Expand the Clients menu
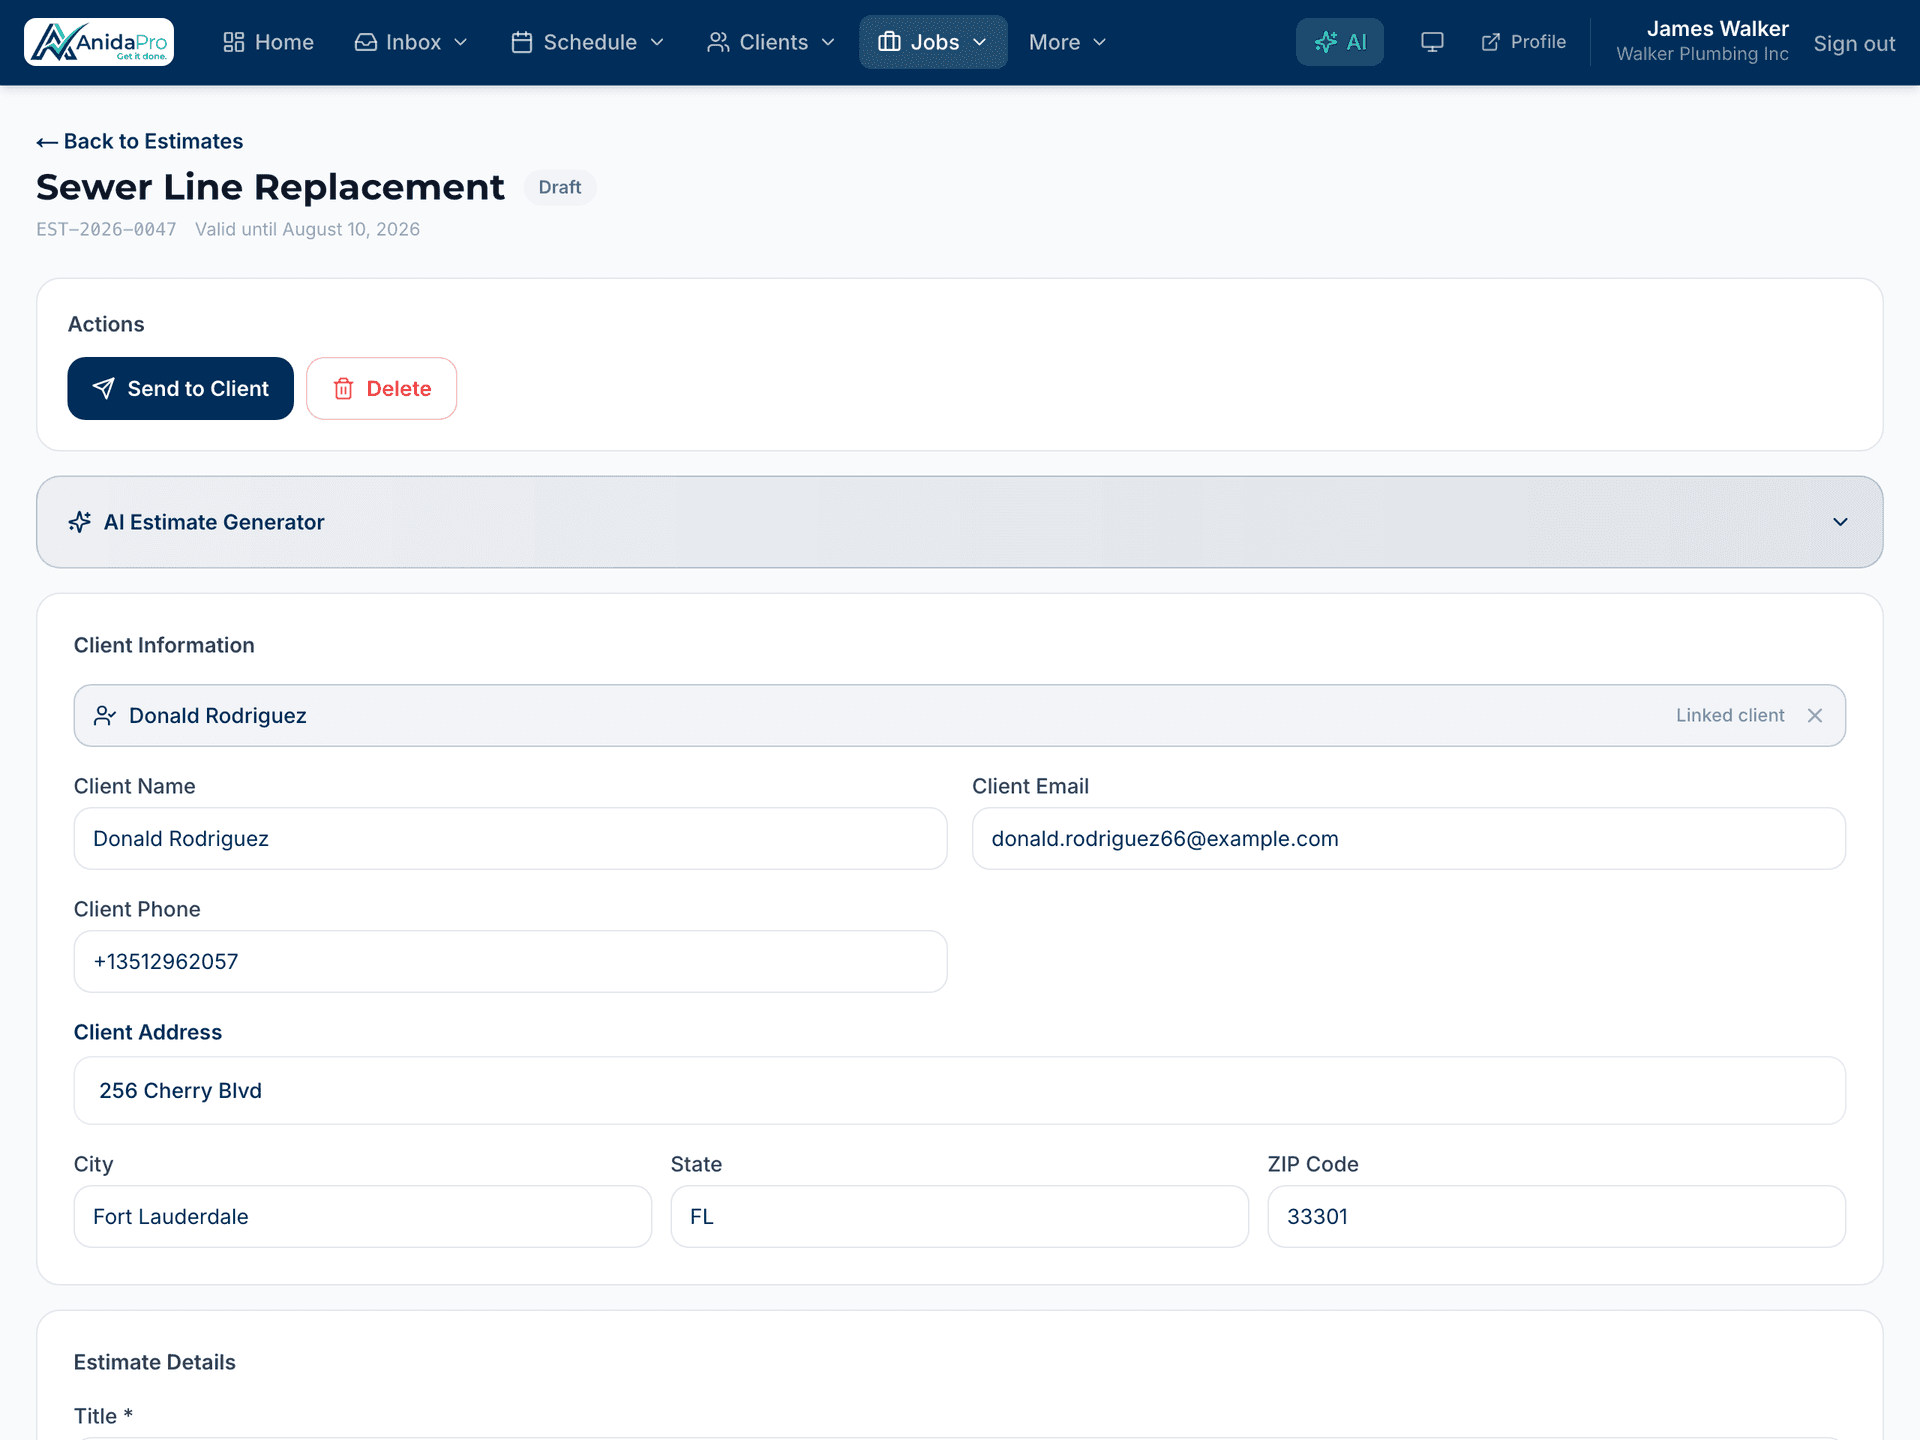The image size is (1920, 1440). (770, 42)
